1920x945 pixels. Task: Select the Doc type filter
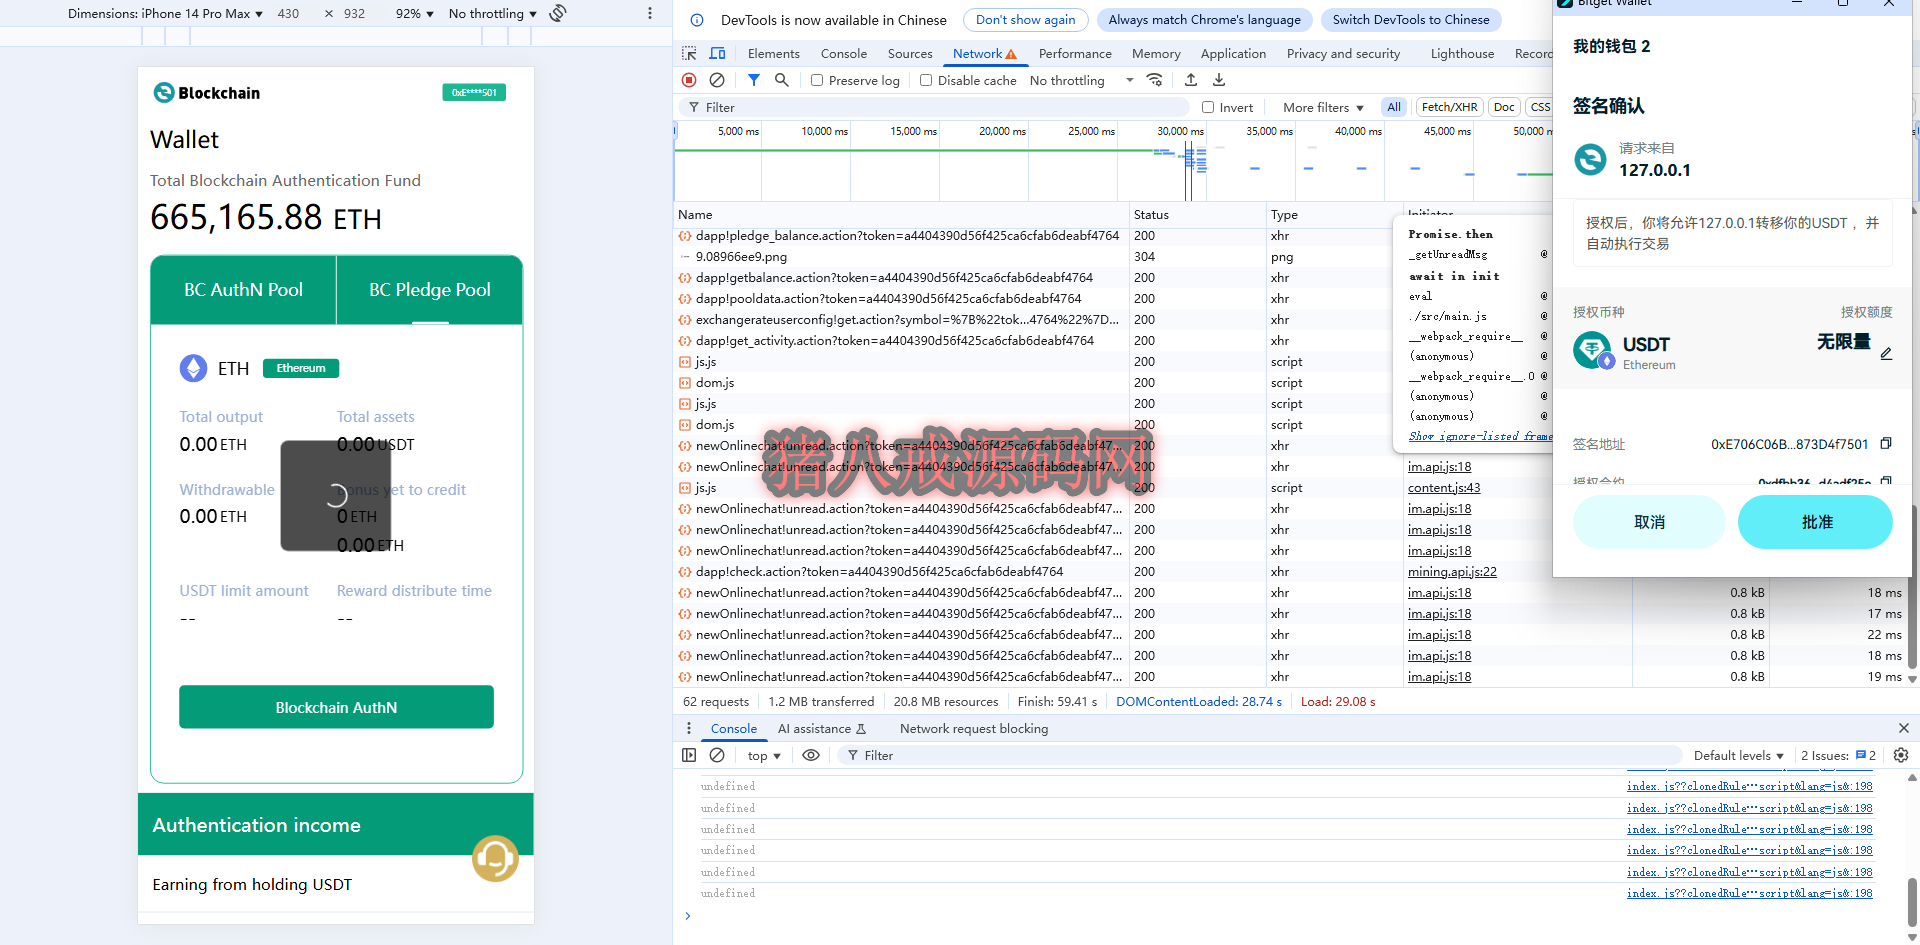(x=1504, y=107)
